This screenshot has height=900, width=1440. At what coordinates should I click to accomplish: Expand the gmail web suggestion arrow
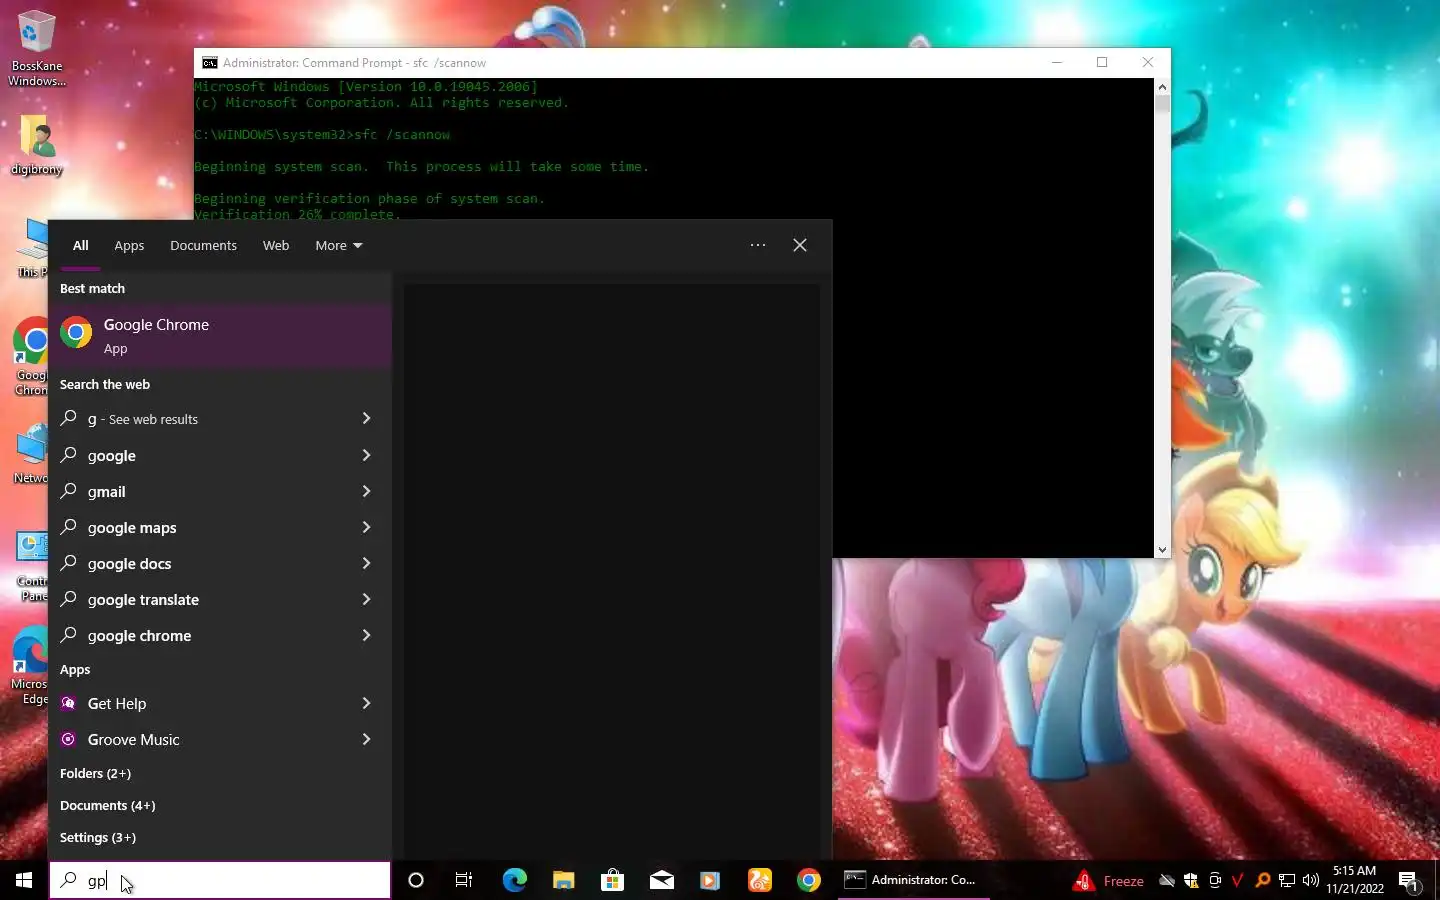coord(366,491)
